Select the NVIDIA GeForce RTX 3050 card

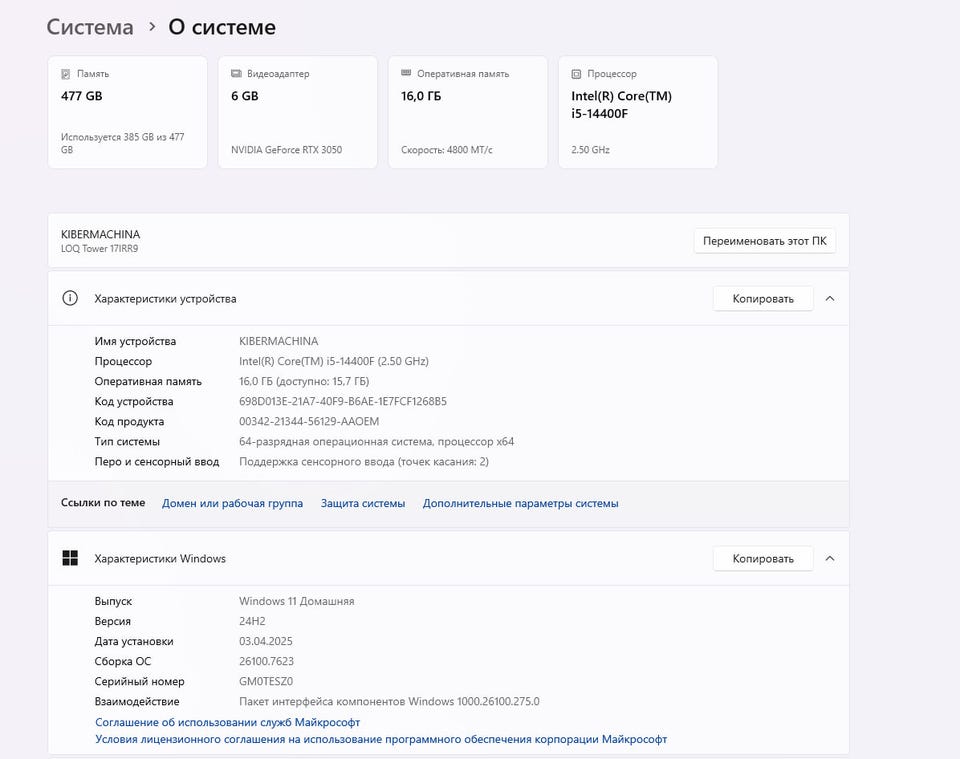[297, 112]
